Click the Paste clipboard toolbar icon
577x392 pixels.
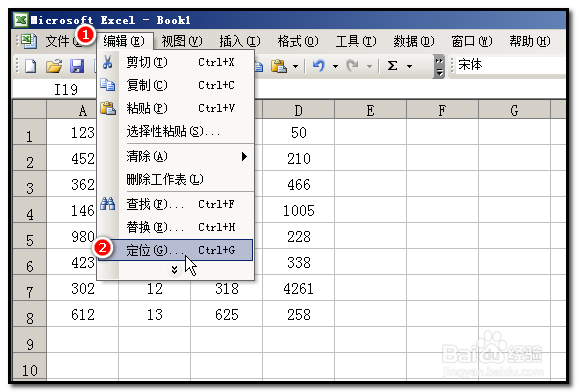279,66
